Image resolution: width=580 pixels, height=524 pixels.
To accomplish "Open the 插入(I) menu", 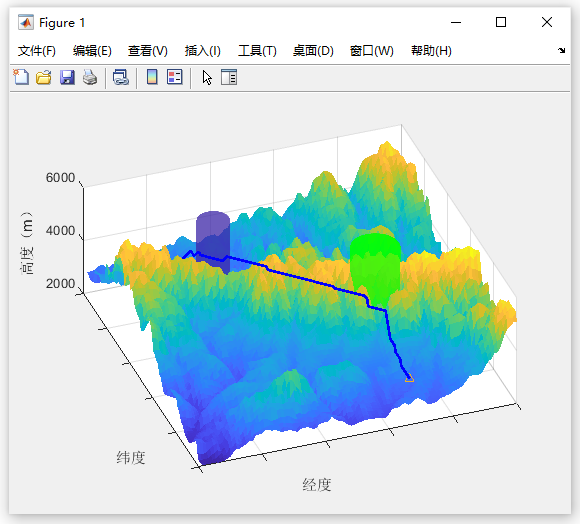I will click(203, 51).
